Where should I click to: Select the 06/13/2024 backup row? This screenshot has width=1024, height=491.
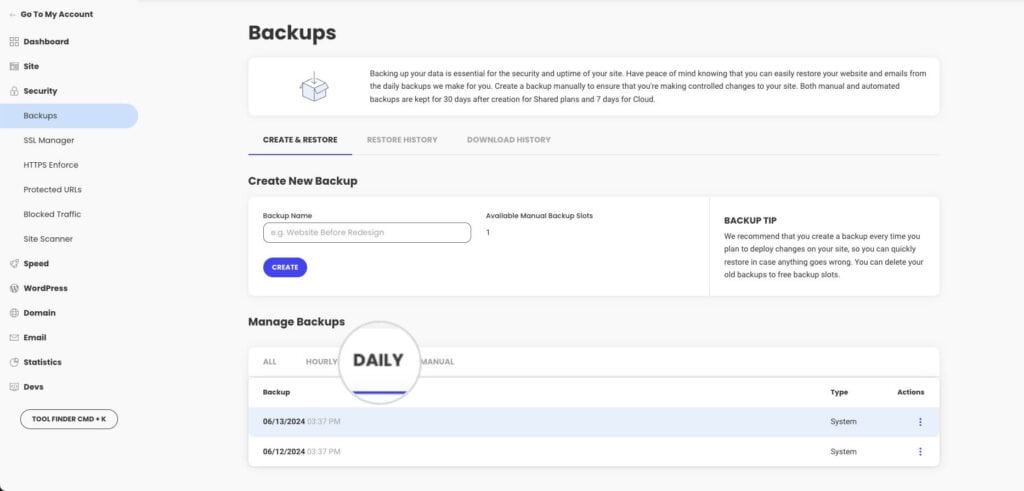tap(594, 422)
